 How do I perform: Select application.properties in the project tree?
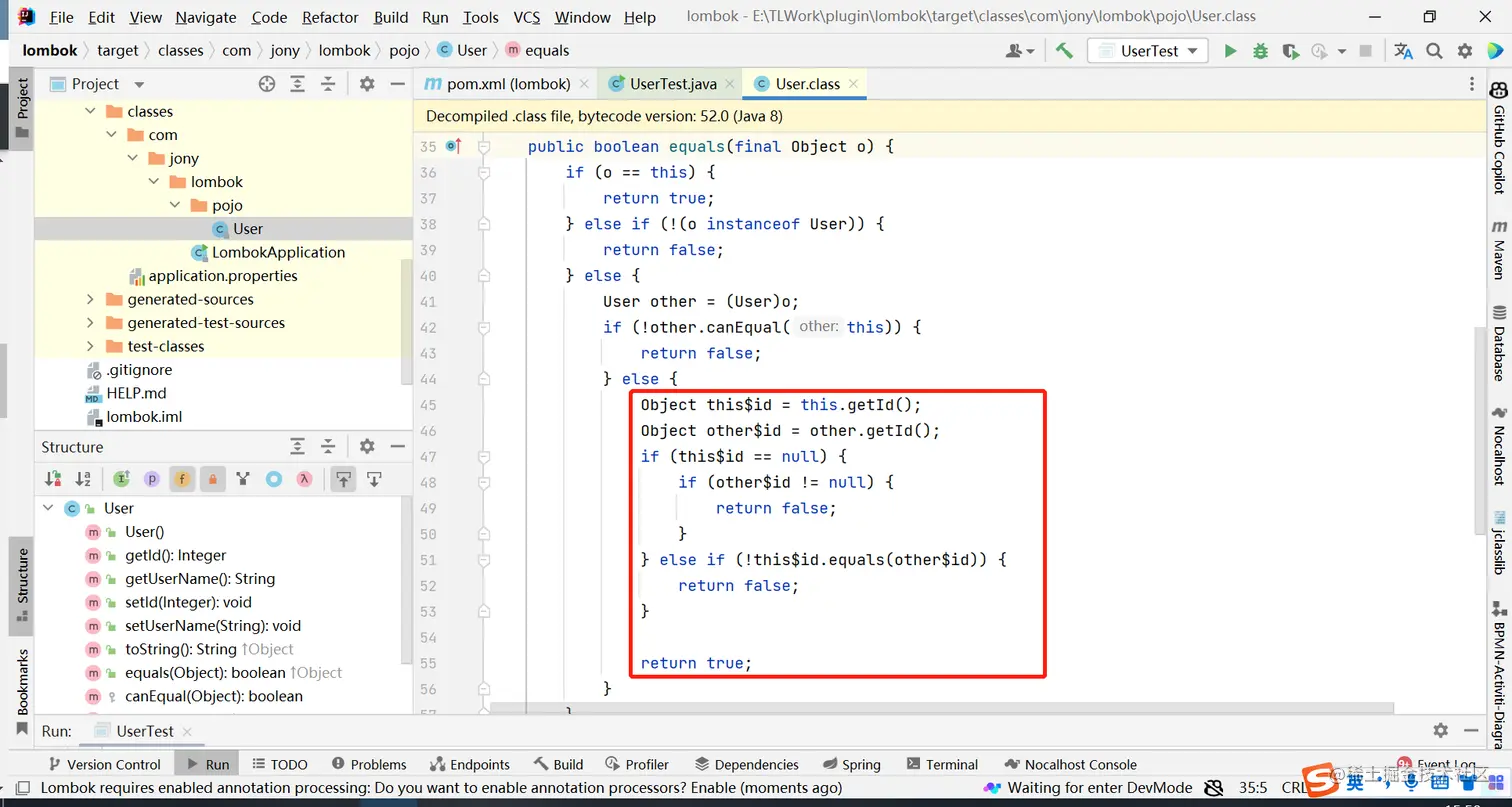(223, 276)
